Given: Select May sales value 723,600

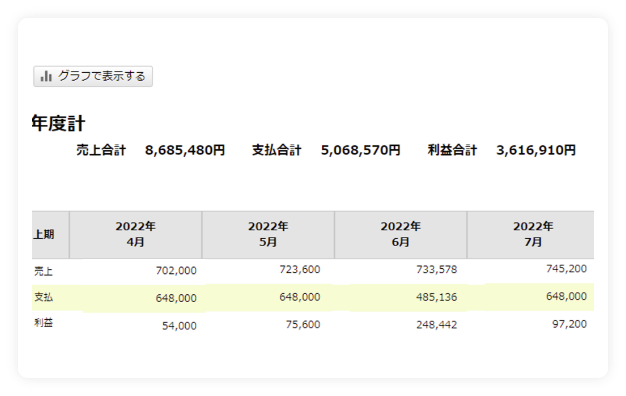Looking at the screenshot, I should click(x=300, y=269).
